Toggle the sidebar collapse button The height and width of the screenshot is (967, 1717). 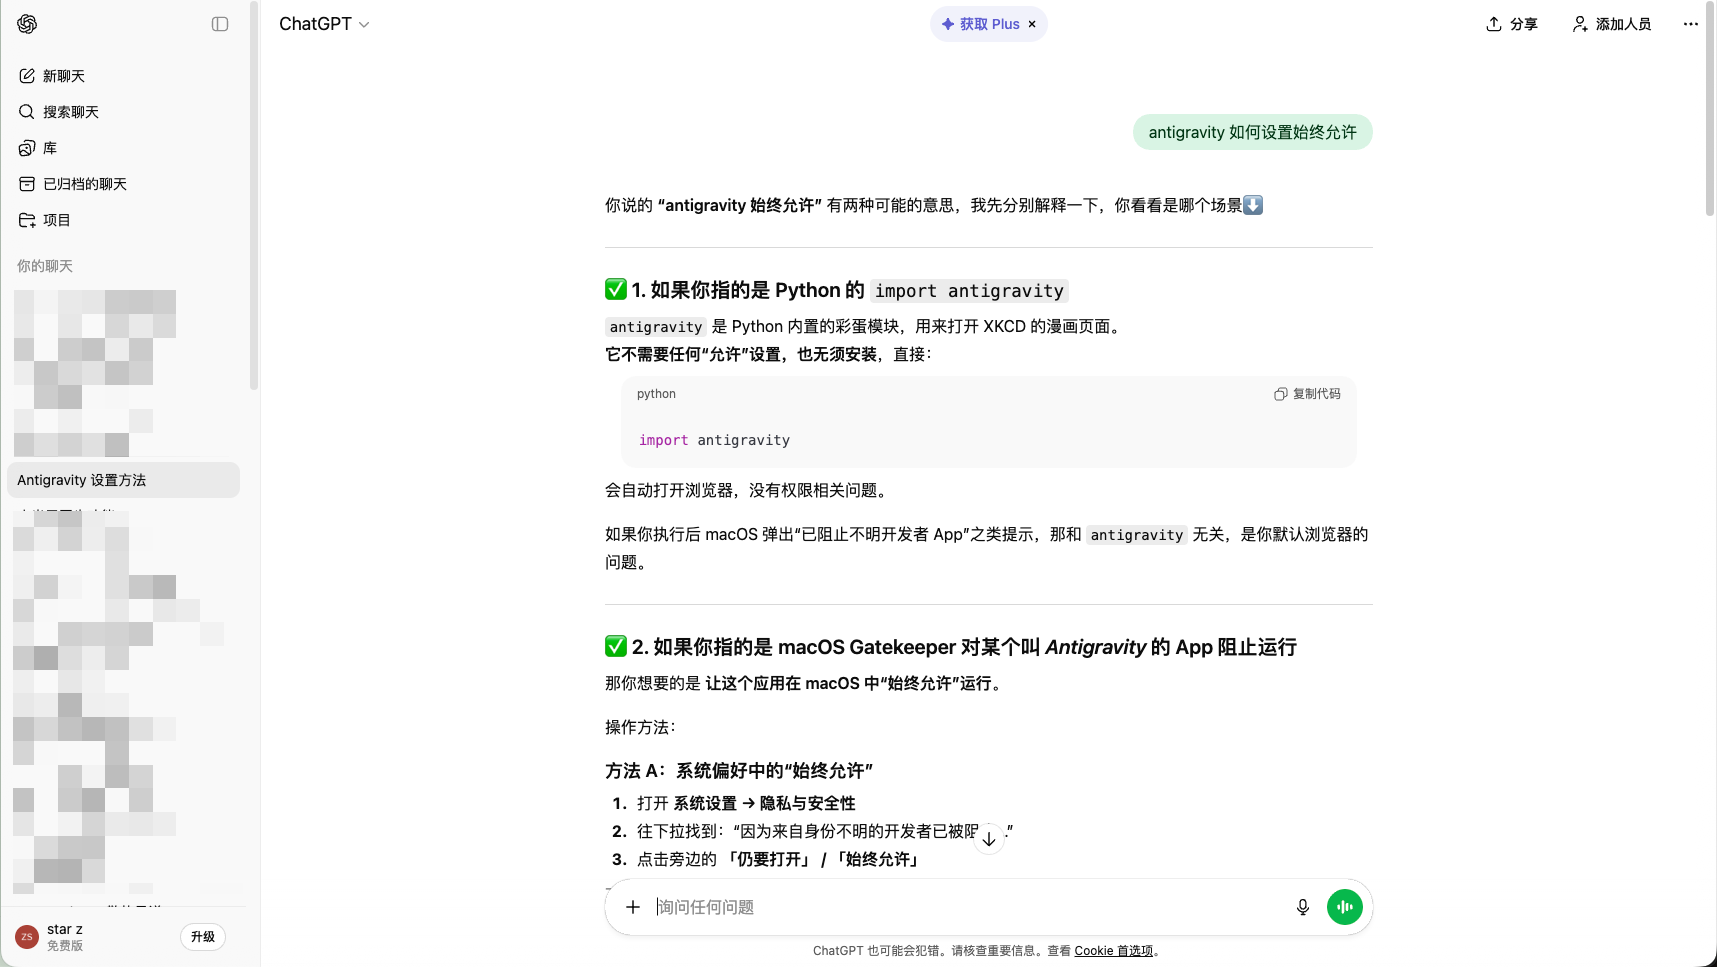click(220, 24)
